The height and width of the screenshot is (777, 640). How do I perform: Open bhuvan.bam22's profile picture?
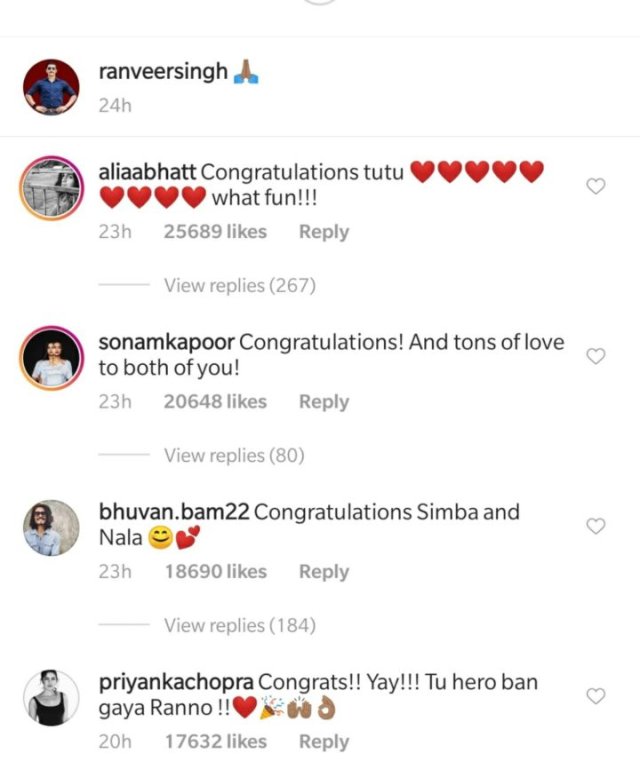point(51,527)
